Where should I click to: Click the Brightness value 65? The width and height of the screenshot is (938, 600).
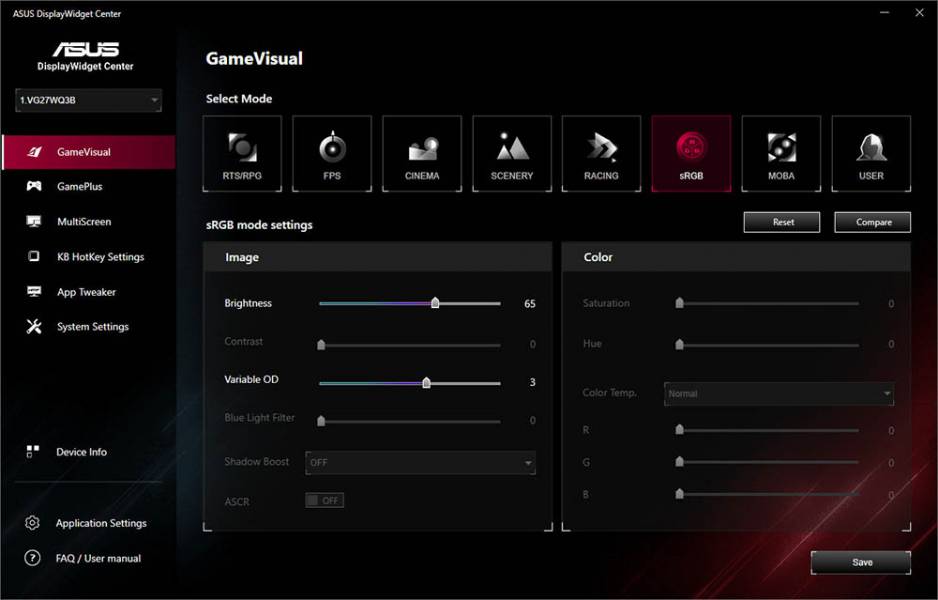[529, 304]
